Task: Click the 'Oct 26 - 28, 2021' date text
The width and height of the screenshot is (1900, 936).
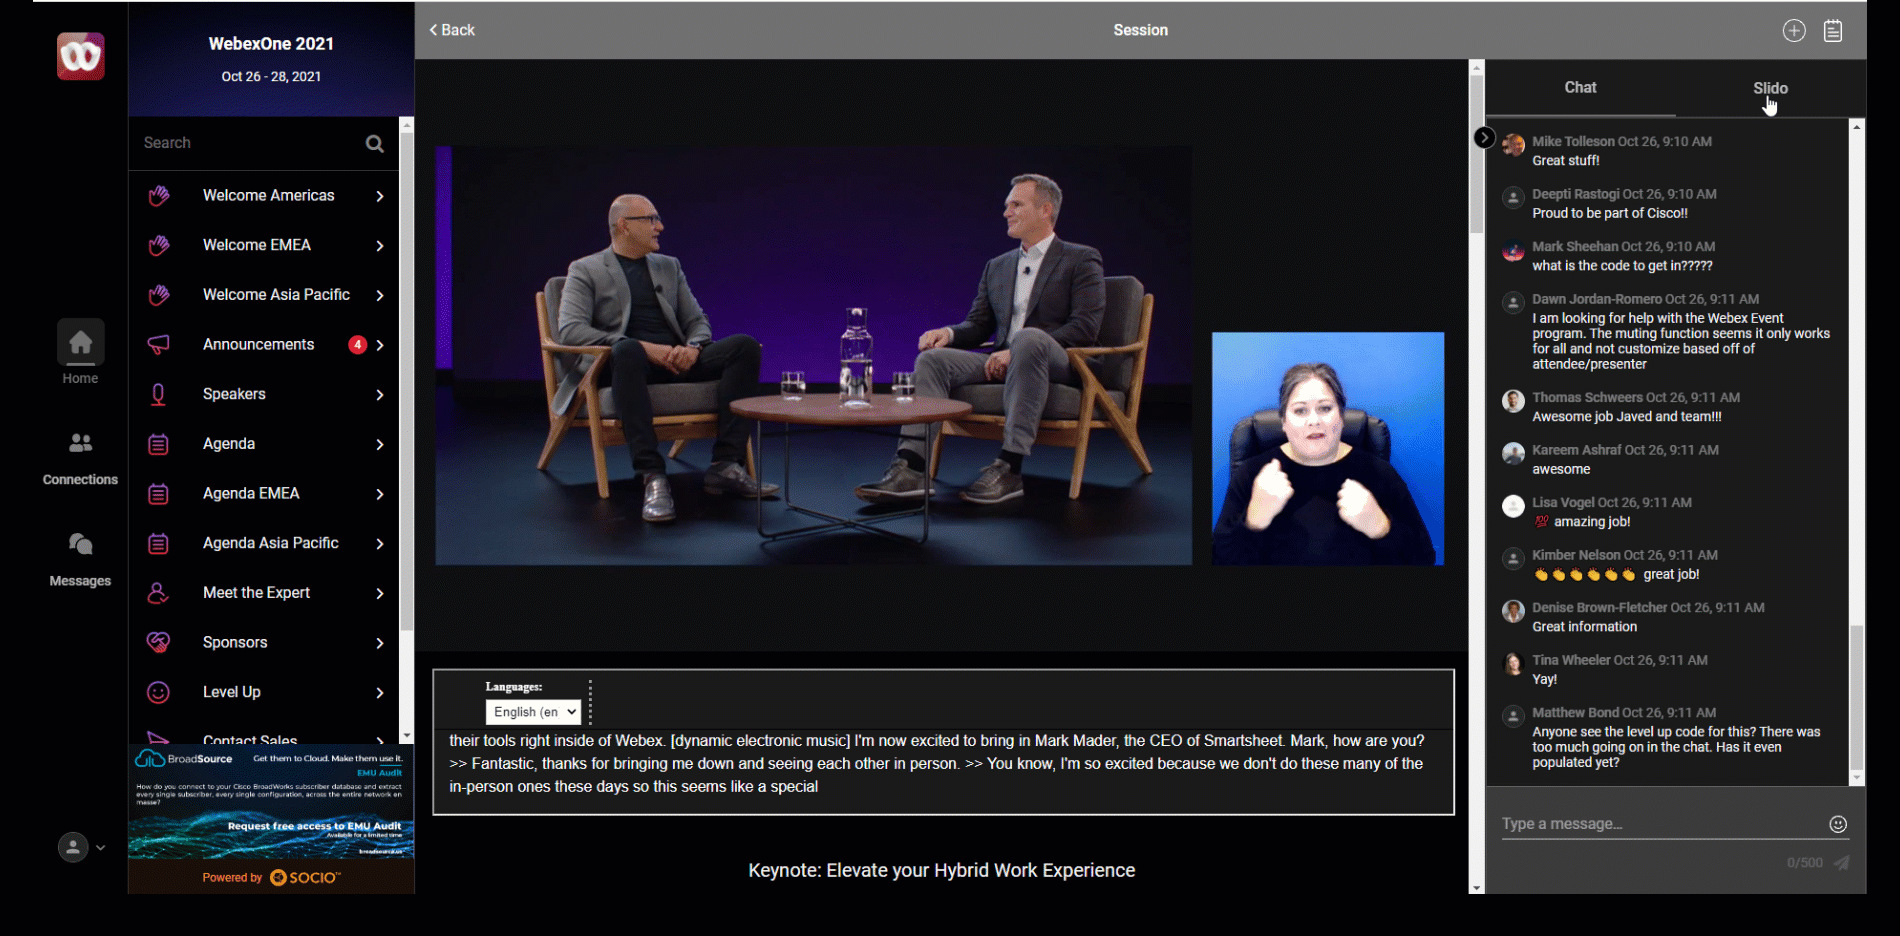Action: 271,77
